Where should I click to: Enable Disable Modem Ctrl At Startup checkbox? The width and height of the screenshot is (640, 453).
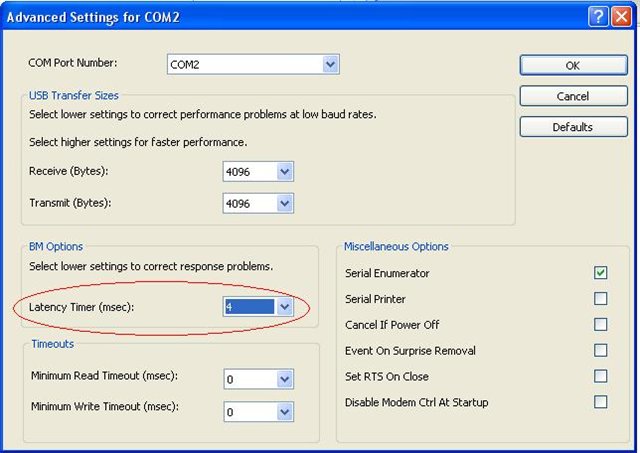(x=600, y=402)
